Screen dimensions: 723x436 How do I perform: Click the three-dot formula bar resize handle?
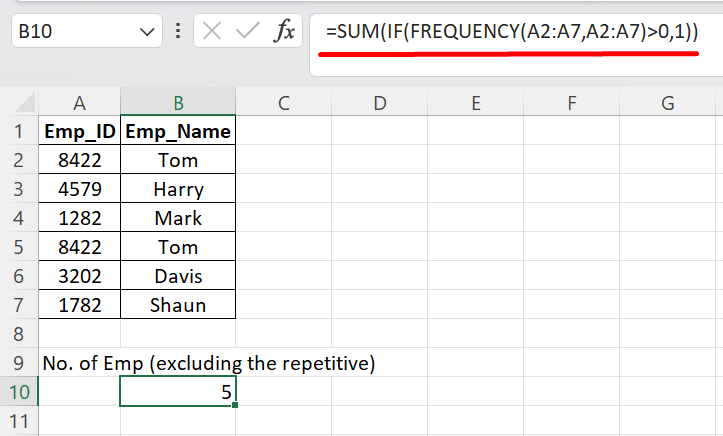(x=178, y=31)
